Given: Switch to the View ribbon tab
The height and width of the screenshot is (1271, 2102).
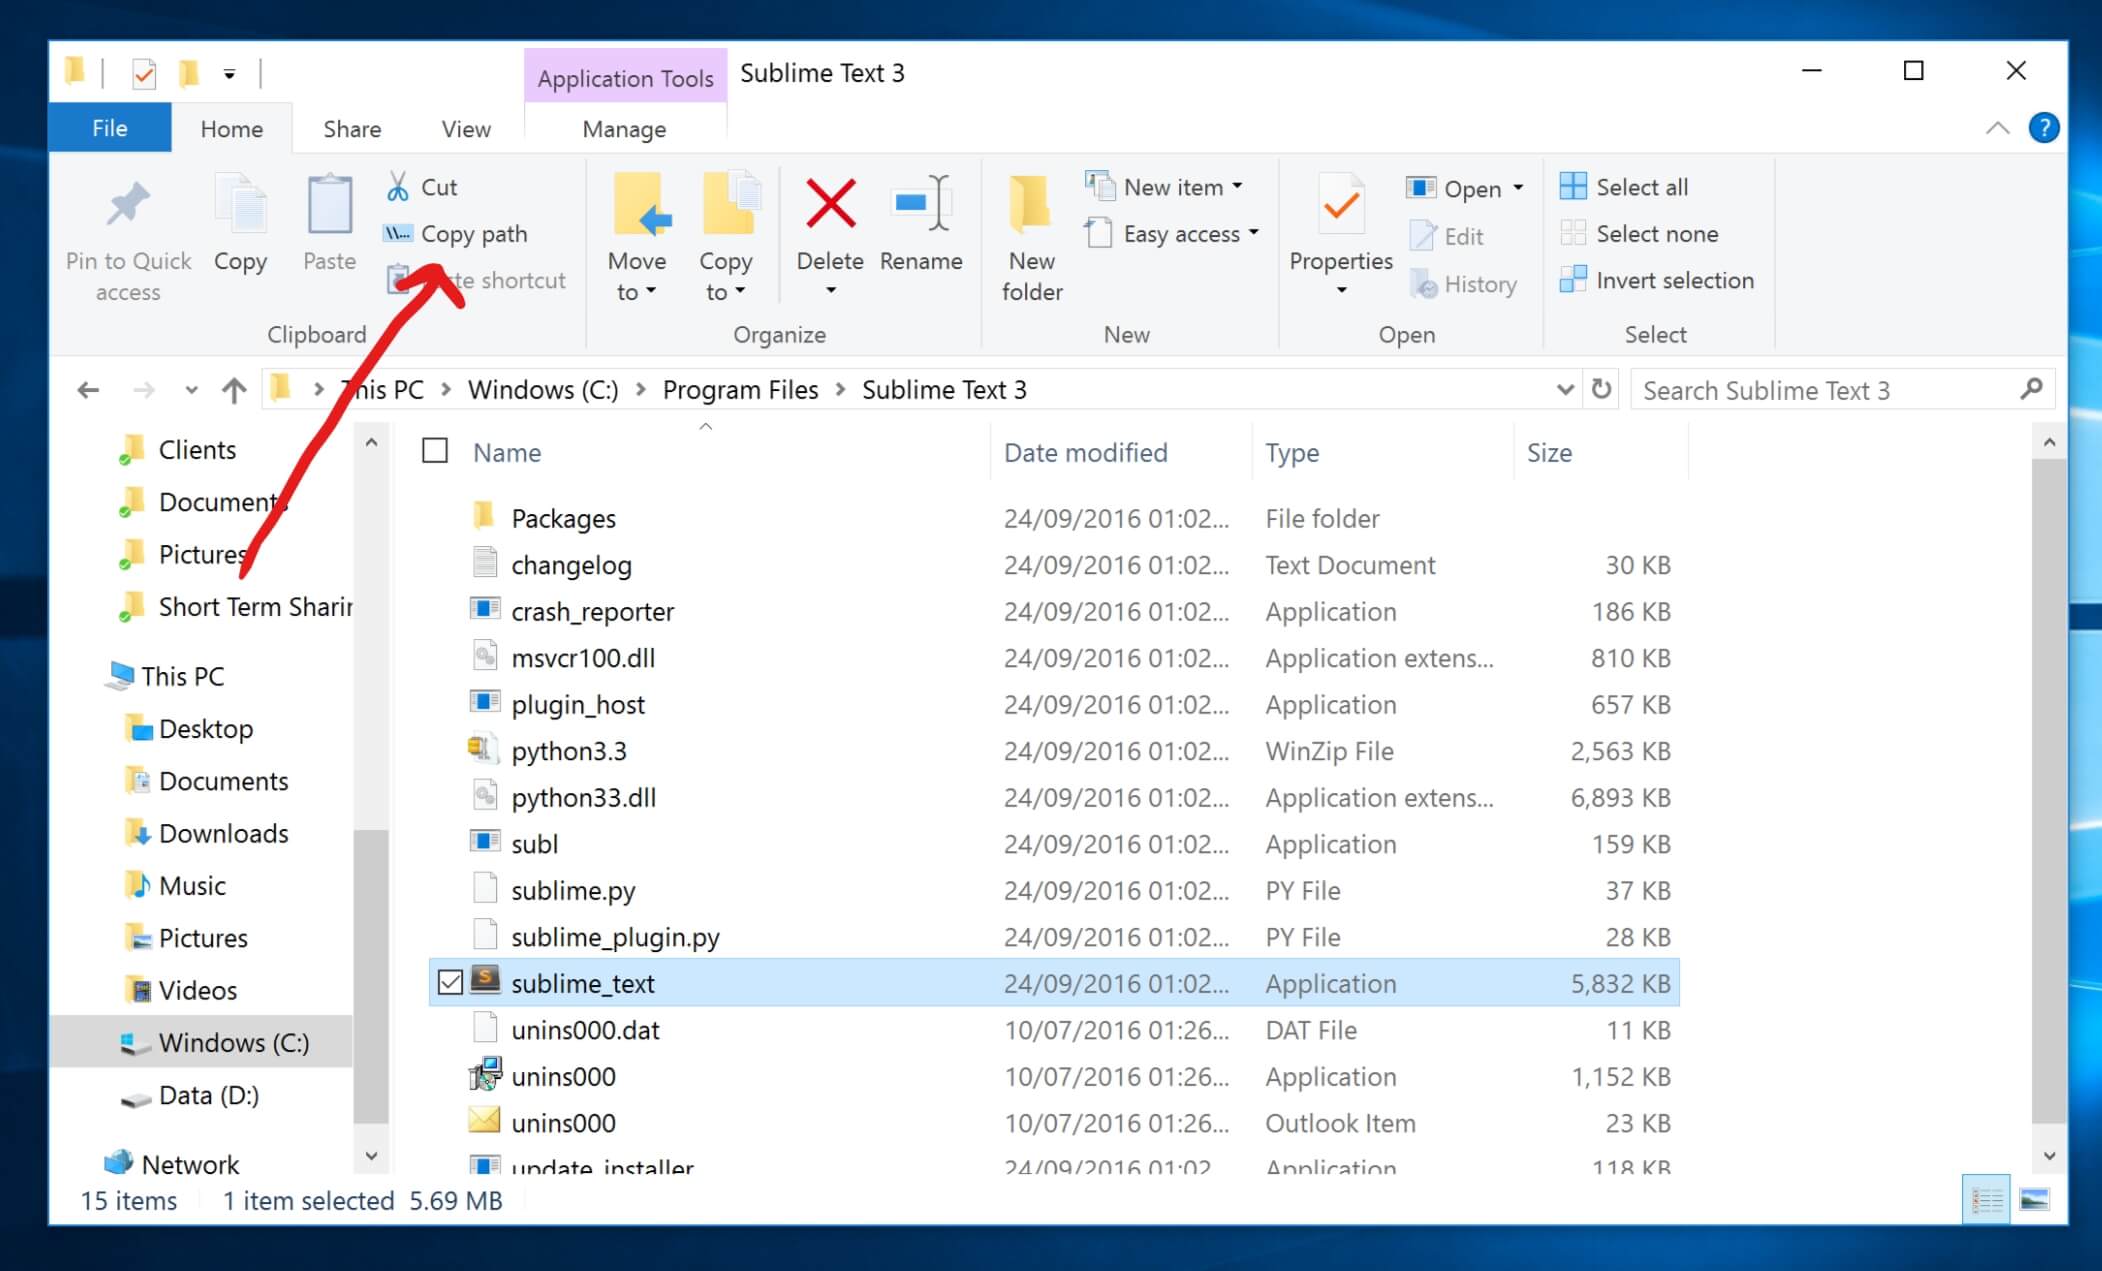Looking at the screenshot, I should [x=465, y=128].
